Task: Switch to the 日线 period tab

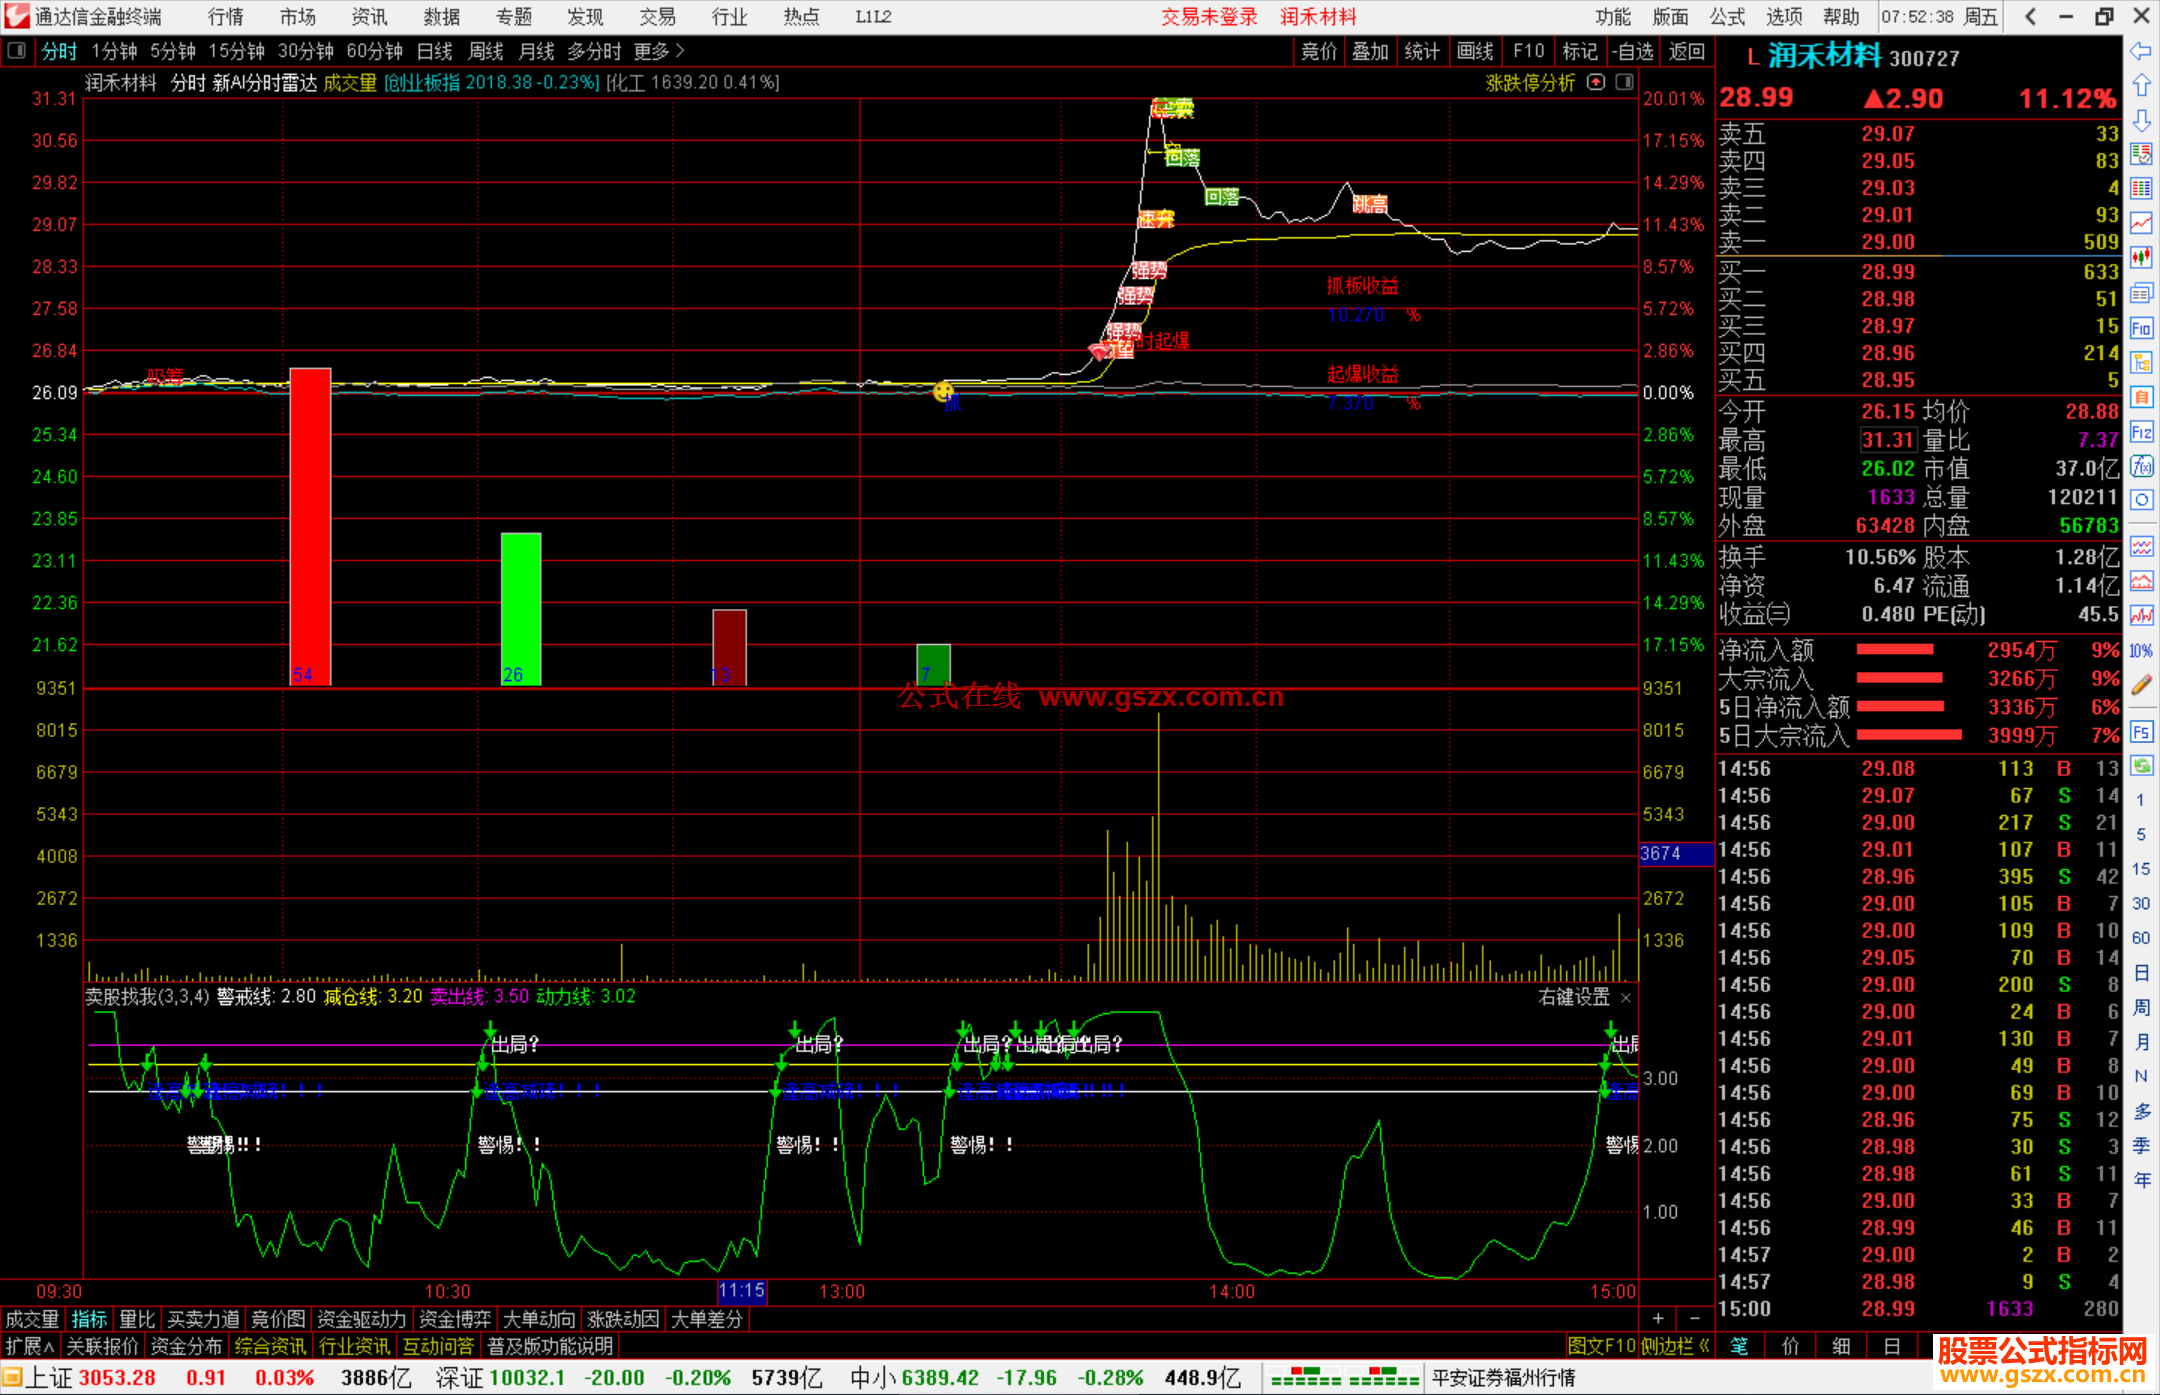Action: pos(434,51)
